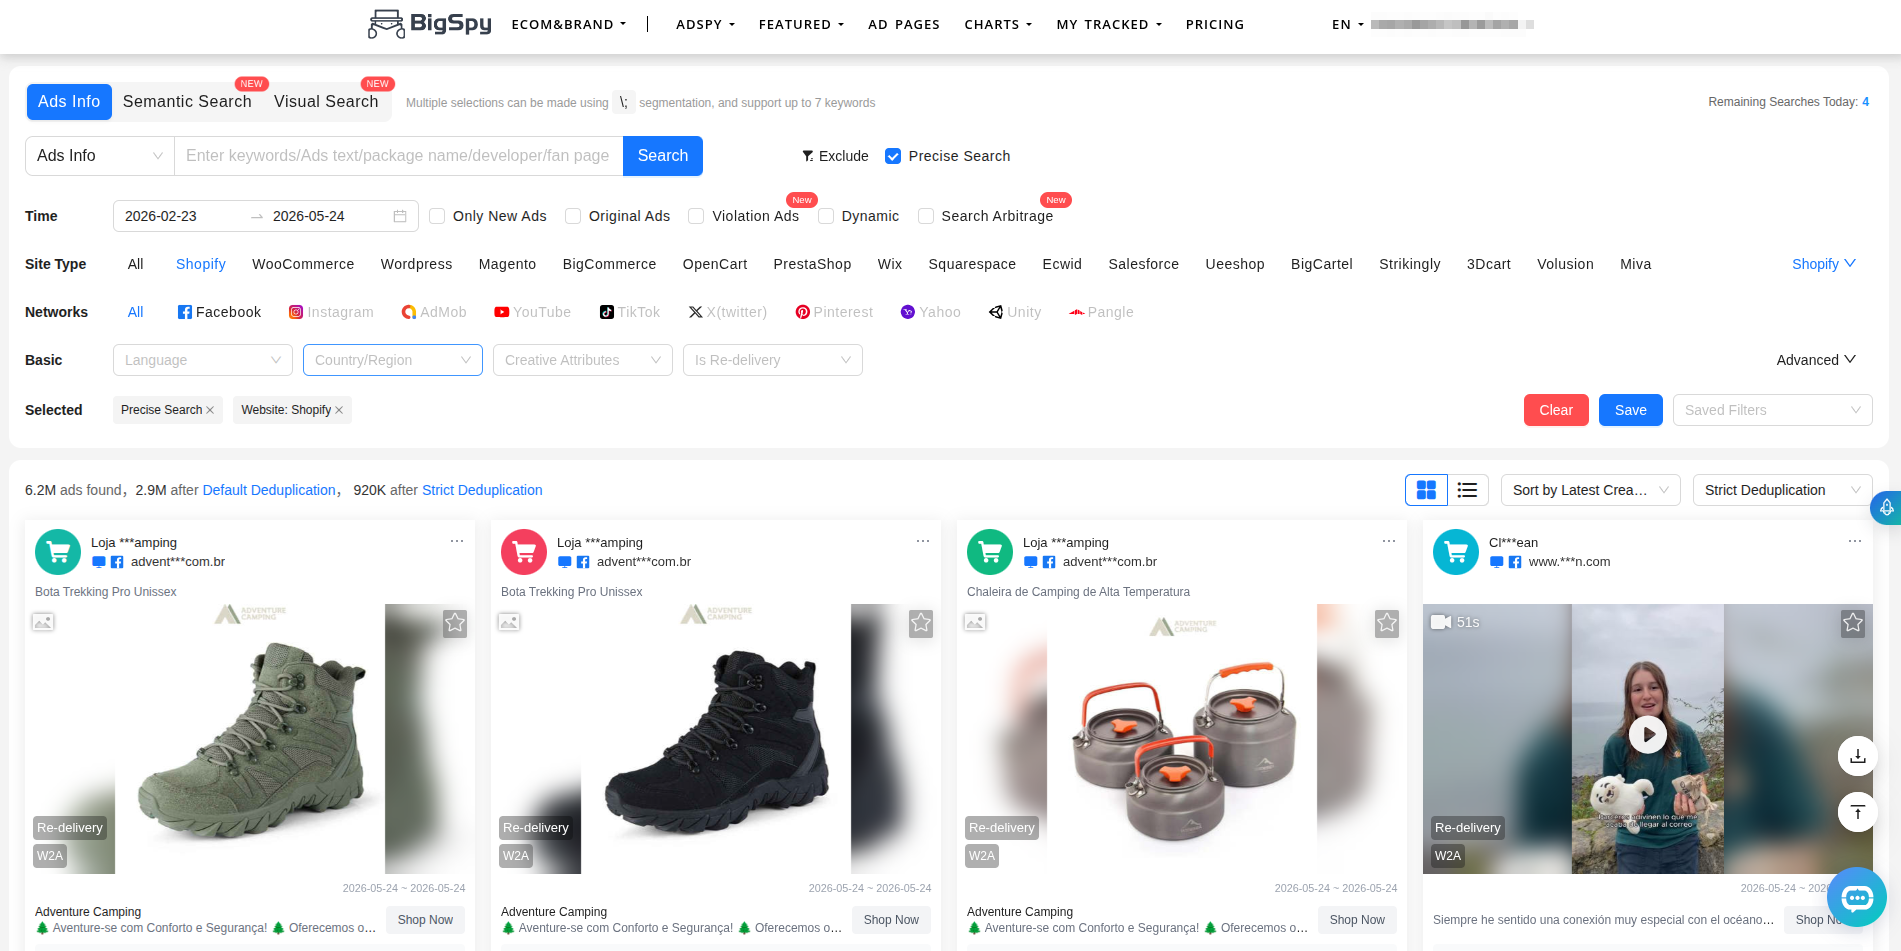Filter by Unity network
The image size is (1901, 951).
click(1015, 312)
